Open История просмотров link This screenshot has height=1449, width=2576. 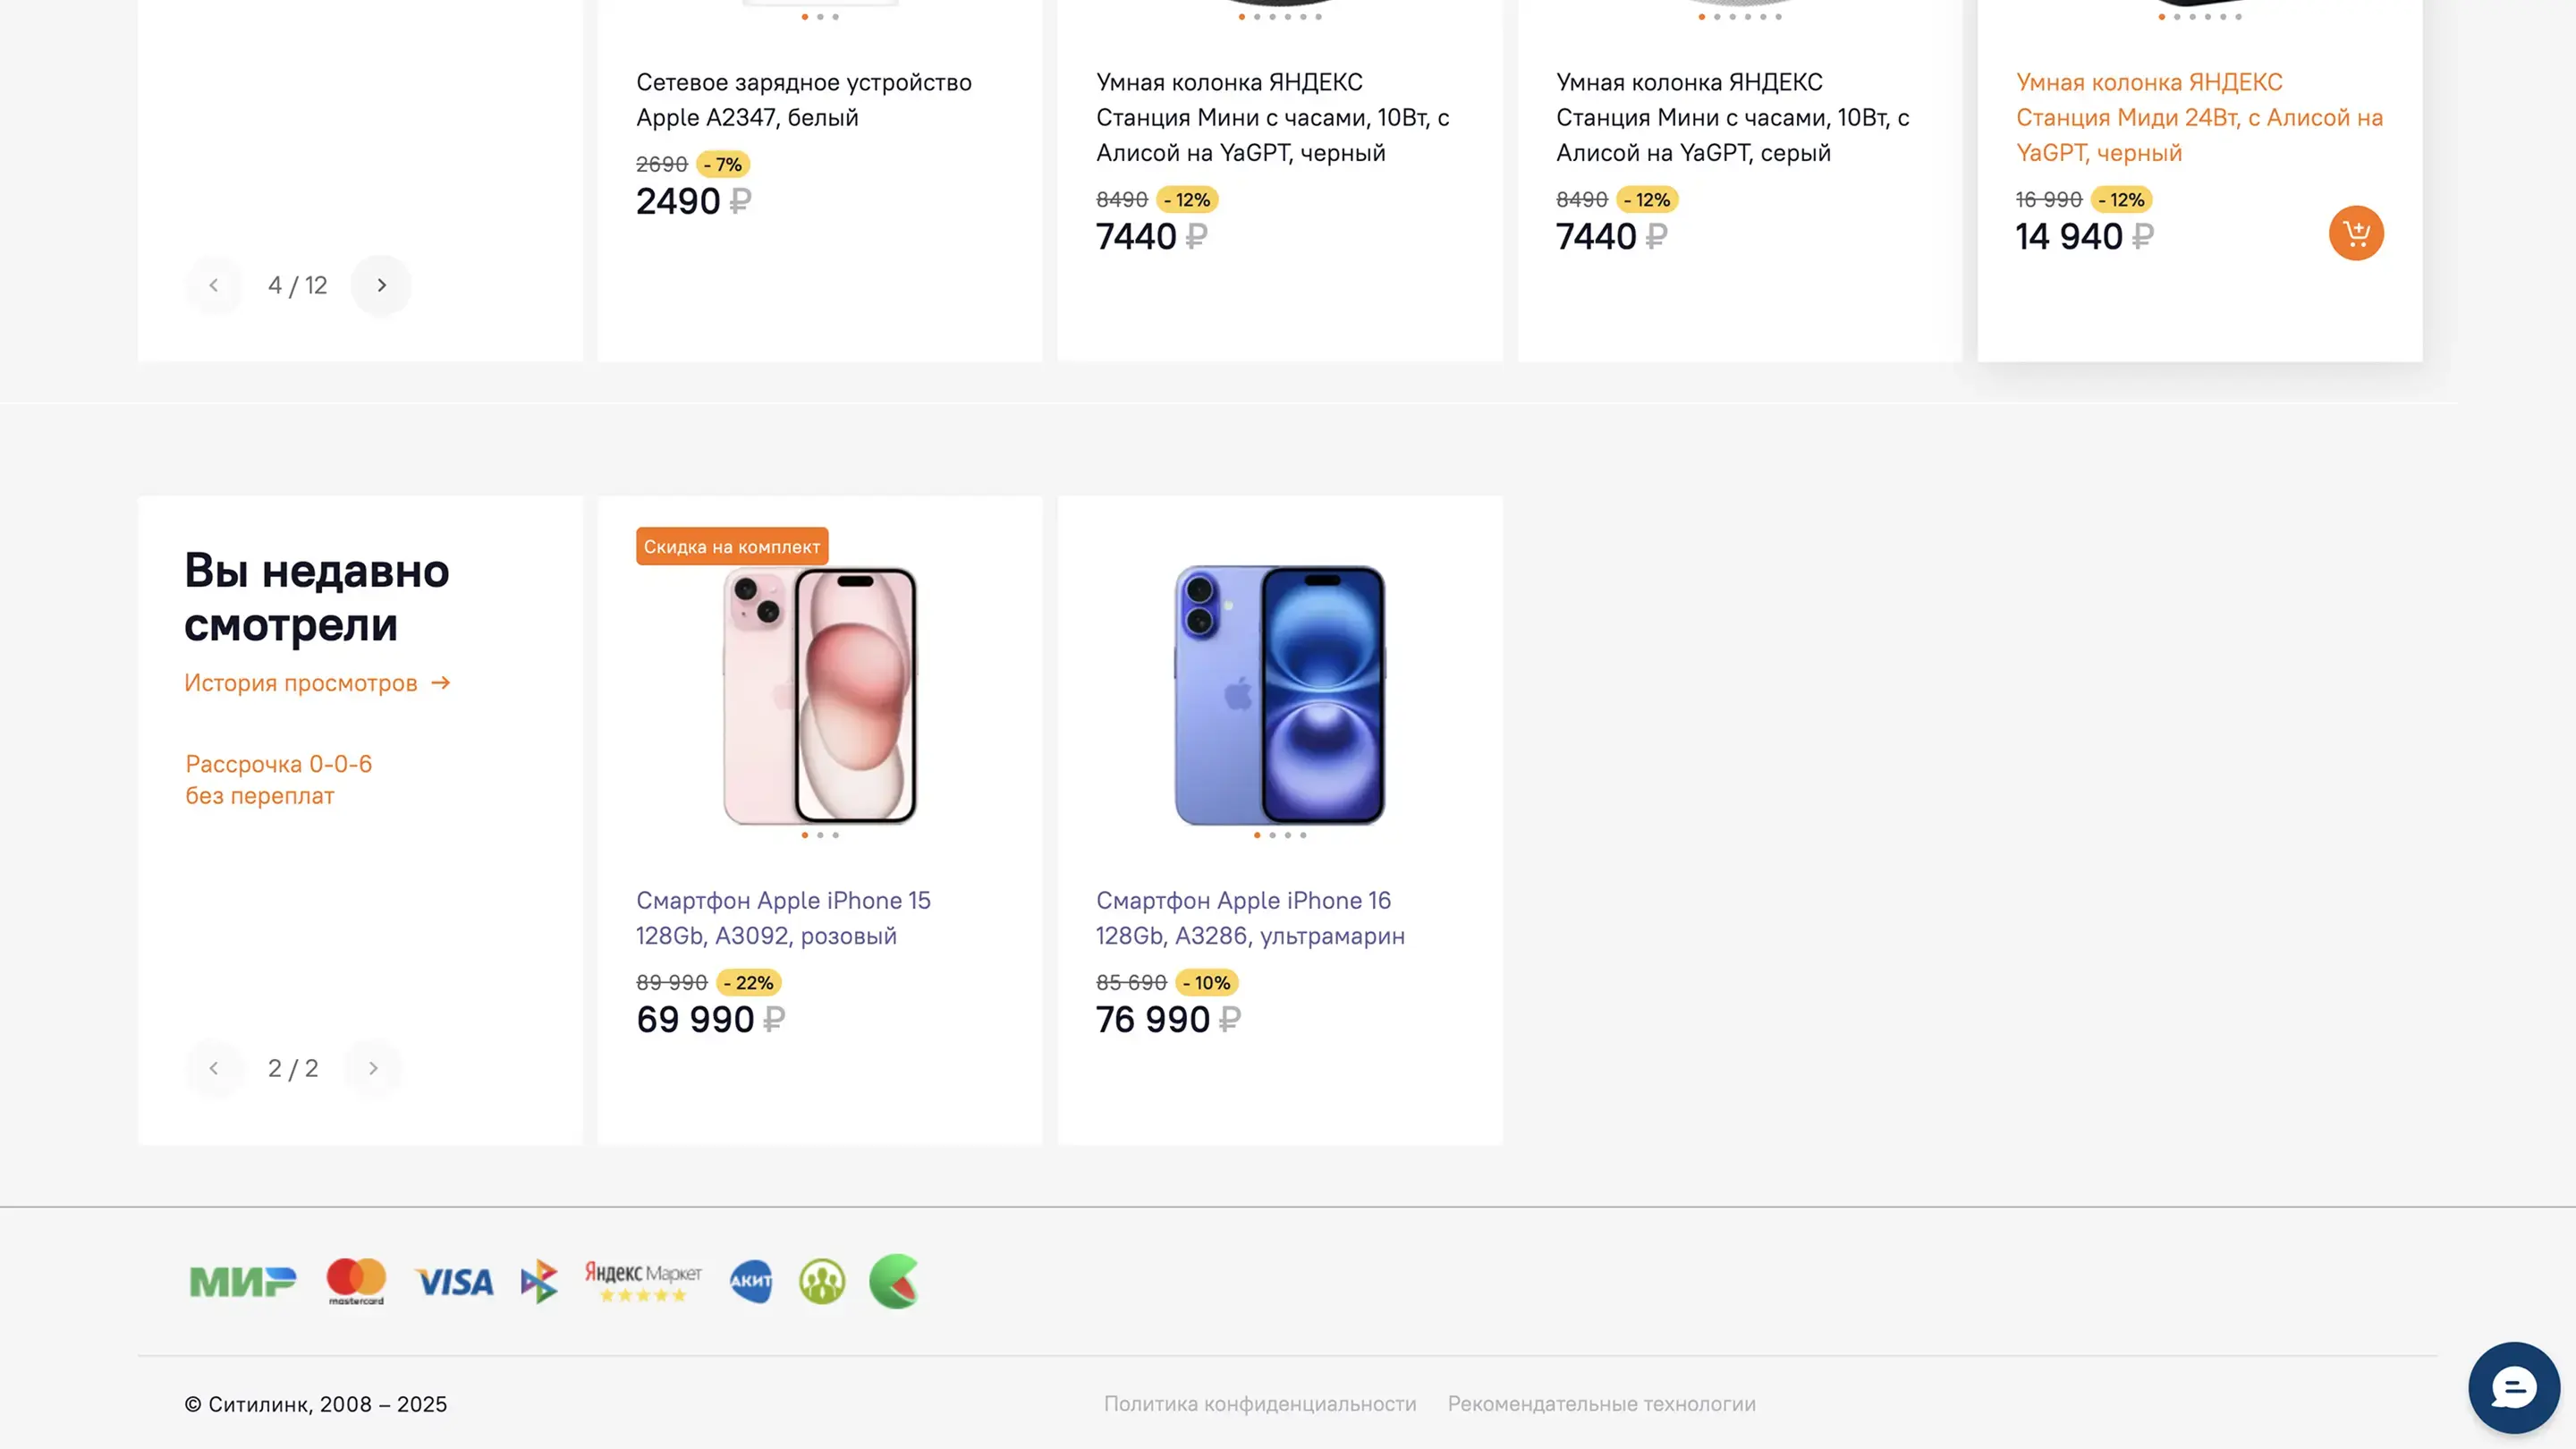tap(317, 683)
